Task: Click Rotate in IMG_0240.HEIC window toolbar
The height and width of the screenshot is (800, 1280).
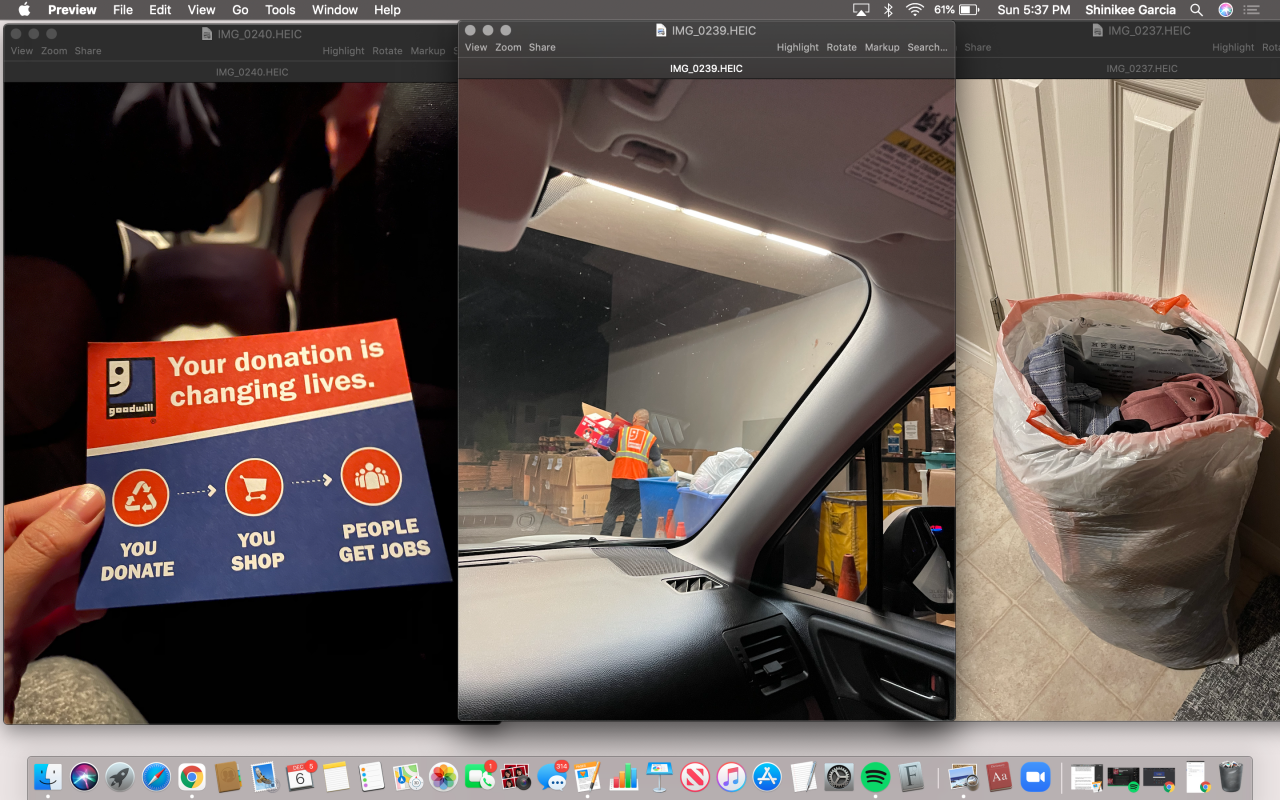Action: click(x=387, y=51)
